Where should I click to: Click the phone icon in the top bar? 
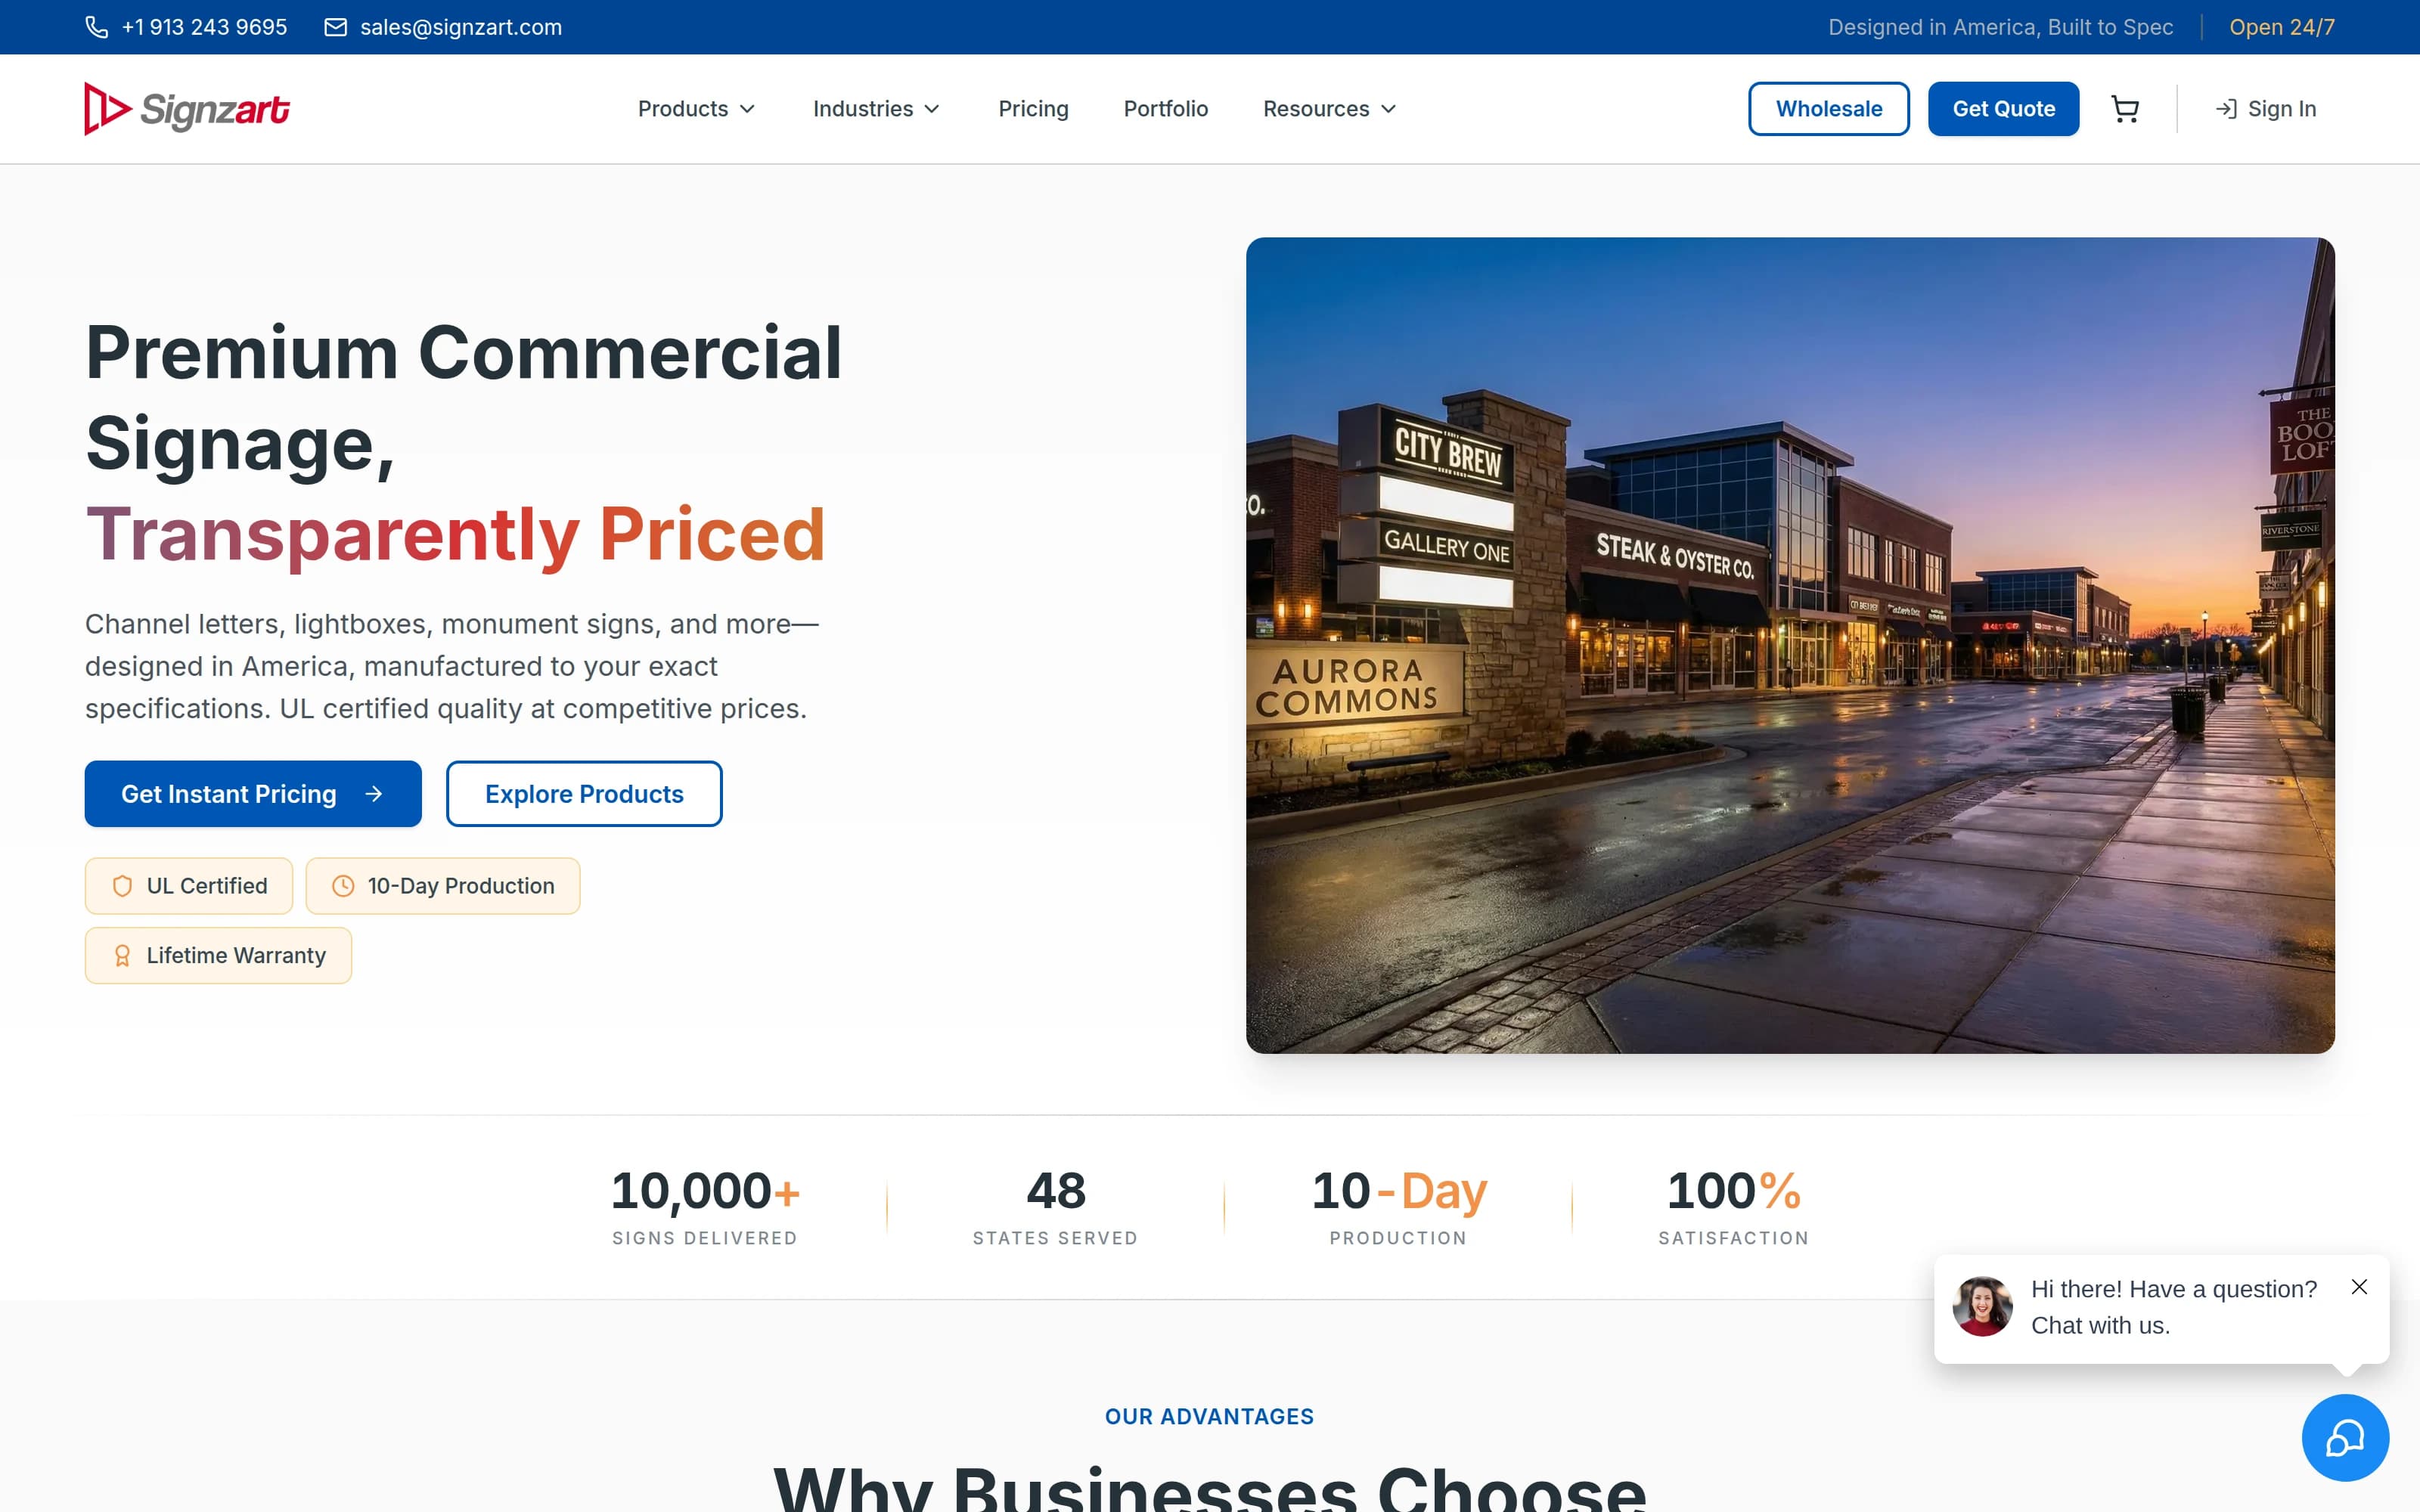click(x=97, y=27)
